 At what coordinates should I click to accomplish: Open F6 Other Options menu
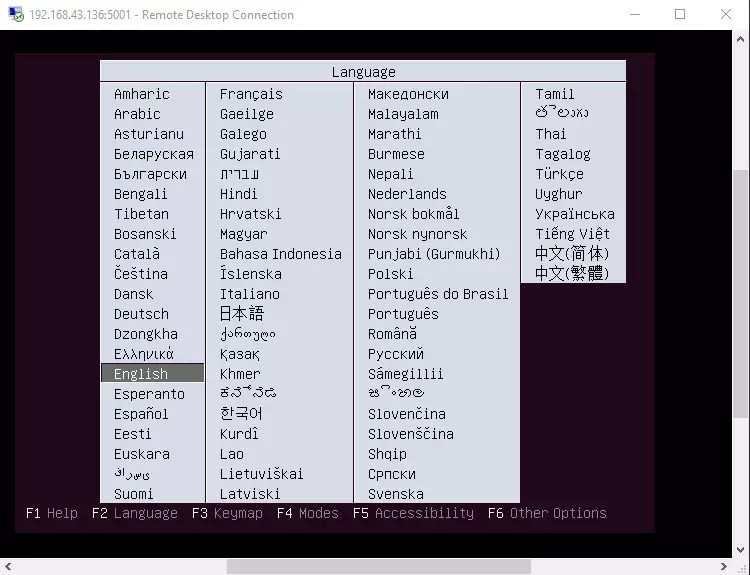(547, 513)
